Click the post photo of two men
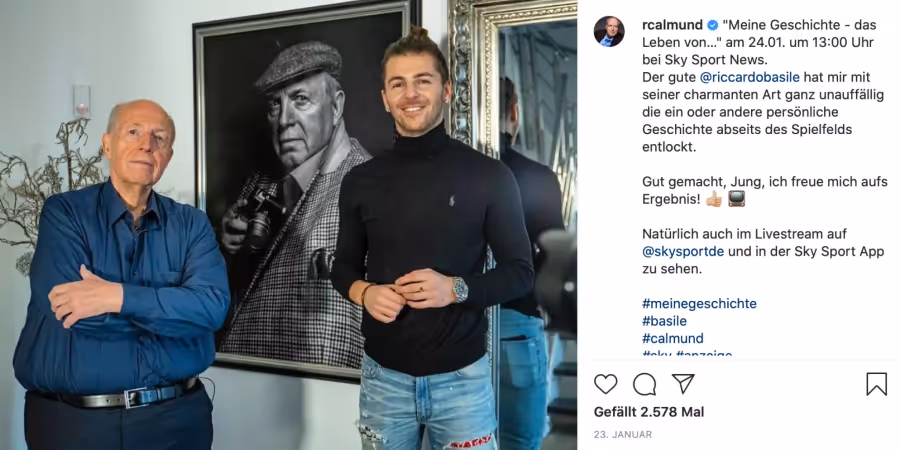This screenshot has height=450, width=900. [288, 225]
